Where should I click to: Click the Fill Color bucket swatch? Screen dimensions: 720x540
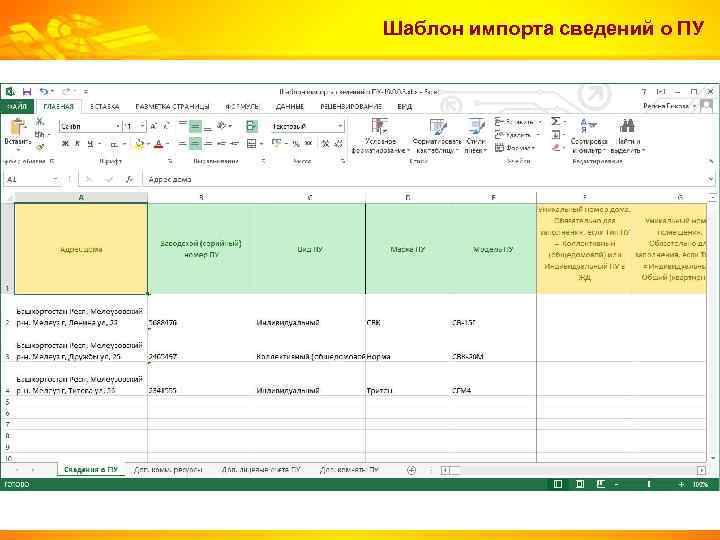140,144
